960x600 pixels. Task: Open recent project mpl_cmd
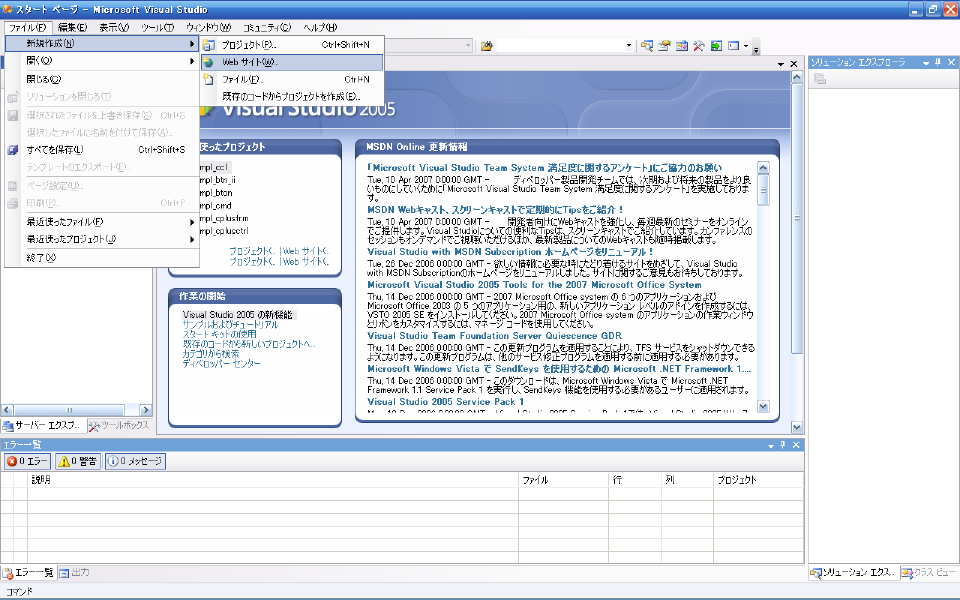click(x=216, y=206)
